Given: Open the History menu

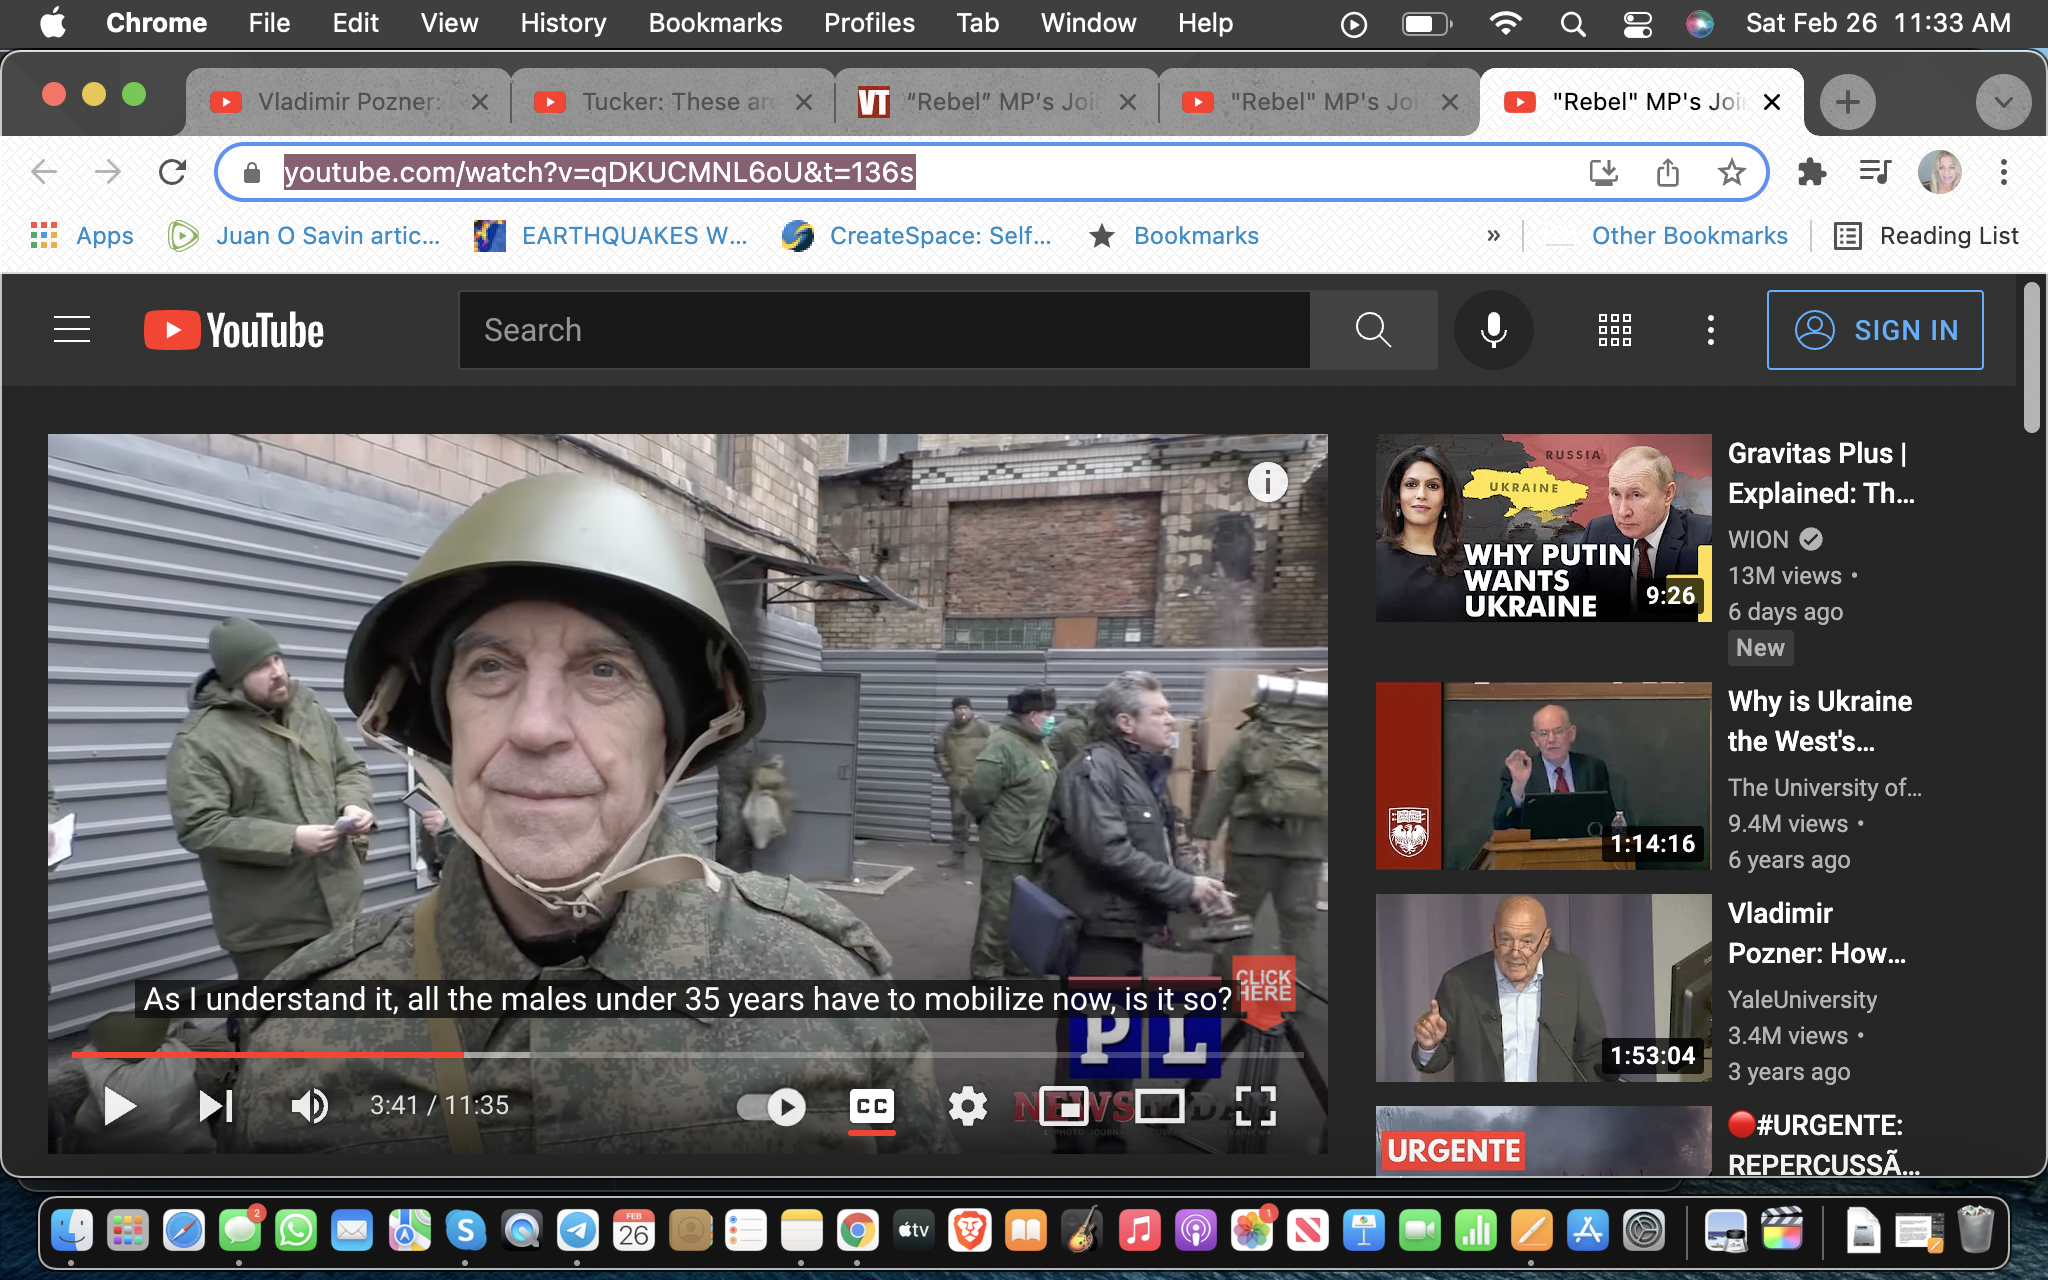Looking at the screenshot, I should [563, 23].
